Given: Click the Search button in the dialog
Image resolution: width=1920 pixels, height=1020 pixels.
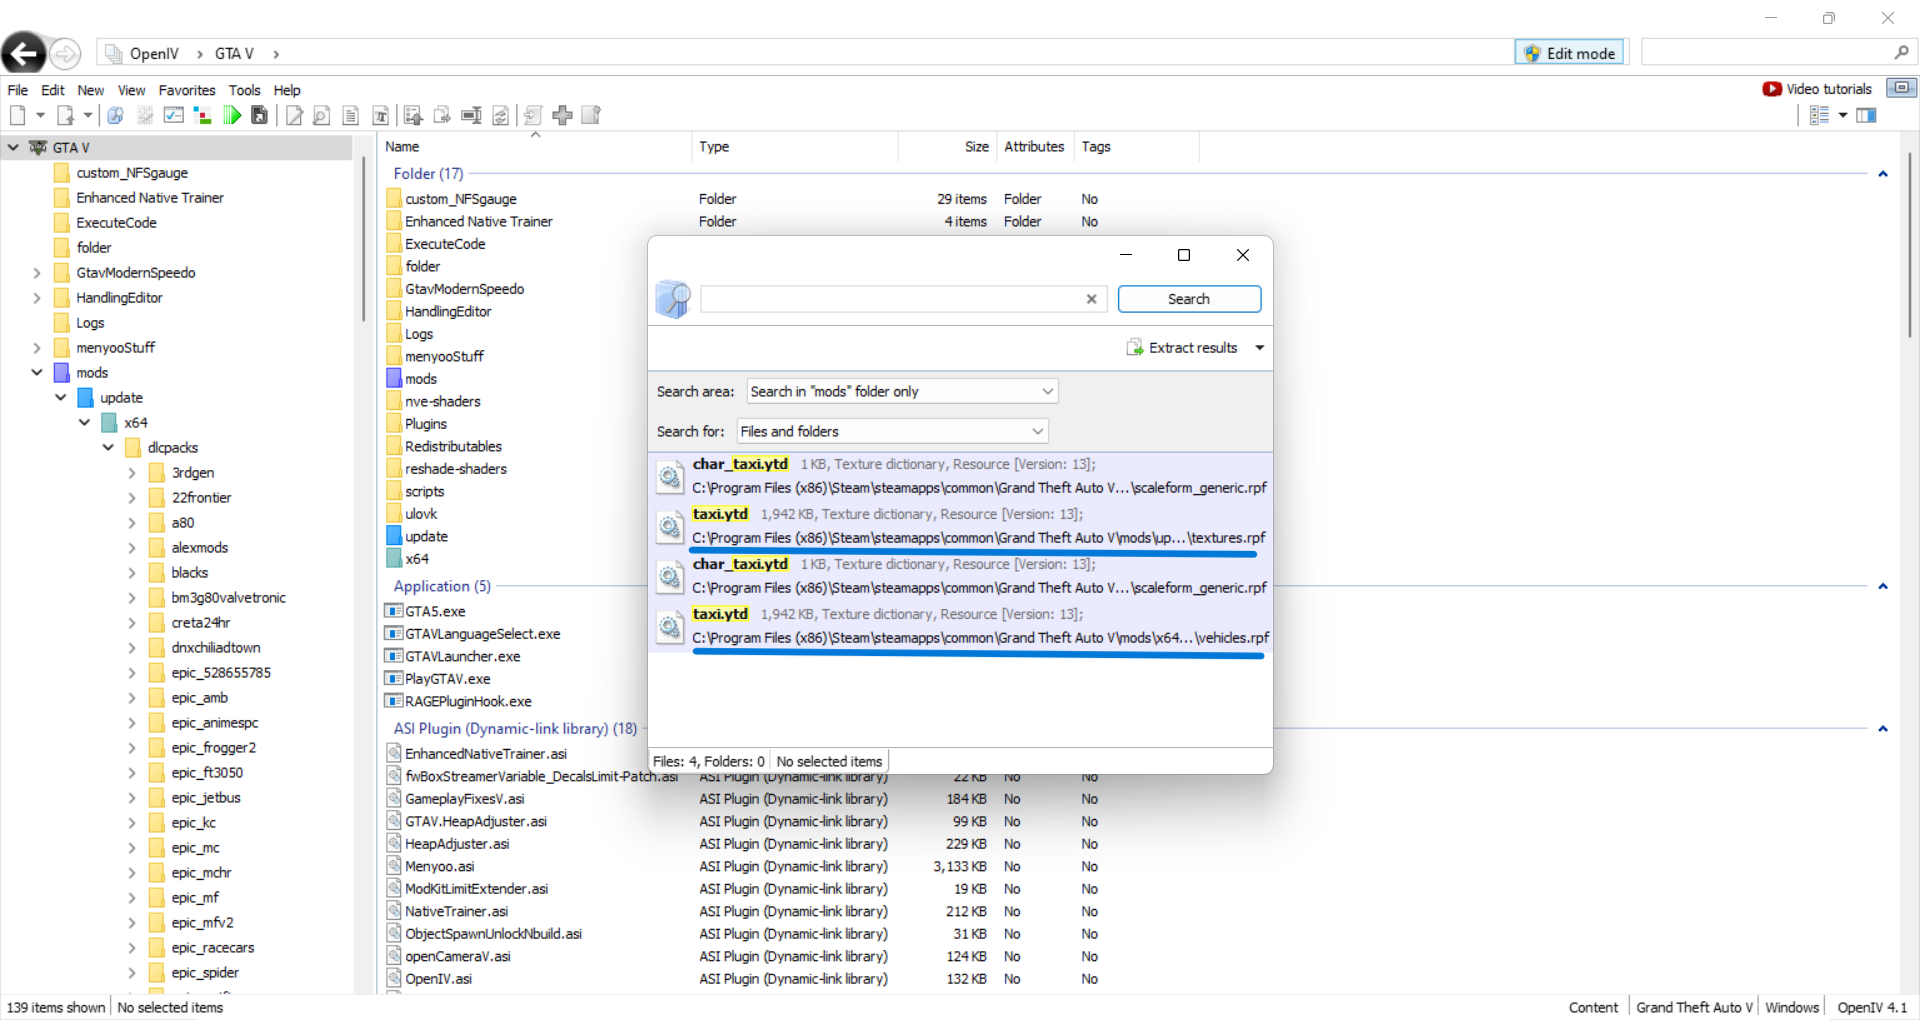Looking at the screenshot, I should (x=1189, y=299).
